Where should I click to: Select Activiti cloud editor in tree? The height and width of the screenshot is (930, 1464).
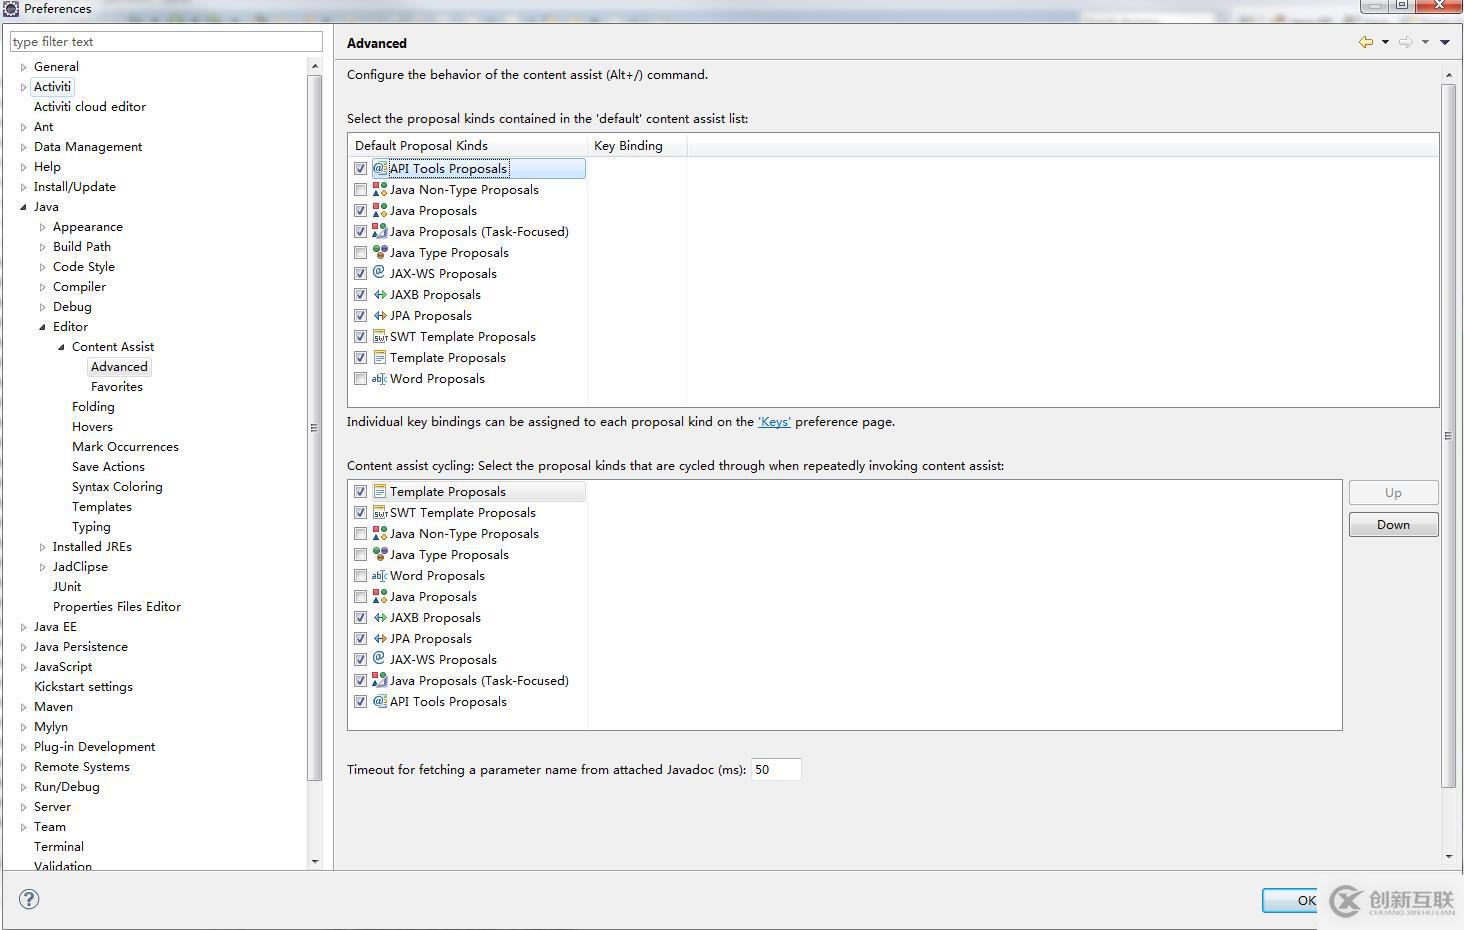pos(90,106)
